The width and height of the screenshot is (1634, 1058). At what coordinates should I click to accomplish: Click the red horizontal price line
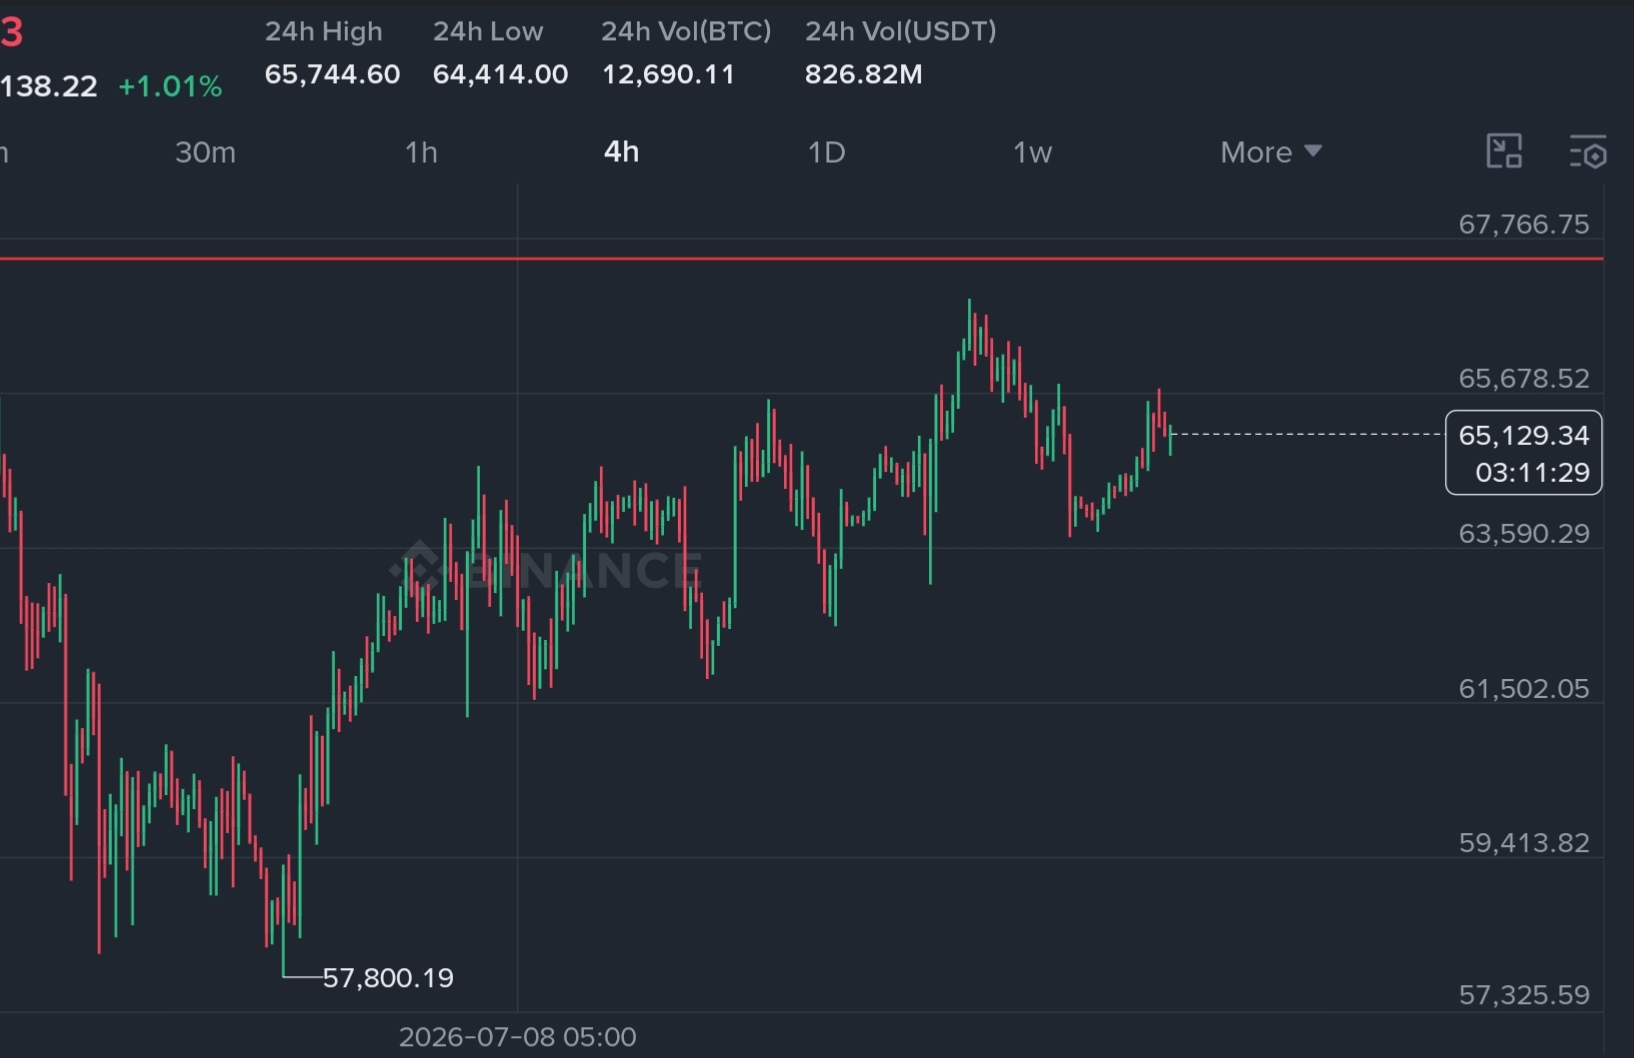coord(800,258)
